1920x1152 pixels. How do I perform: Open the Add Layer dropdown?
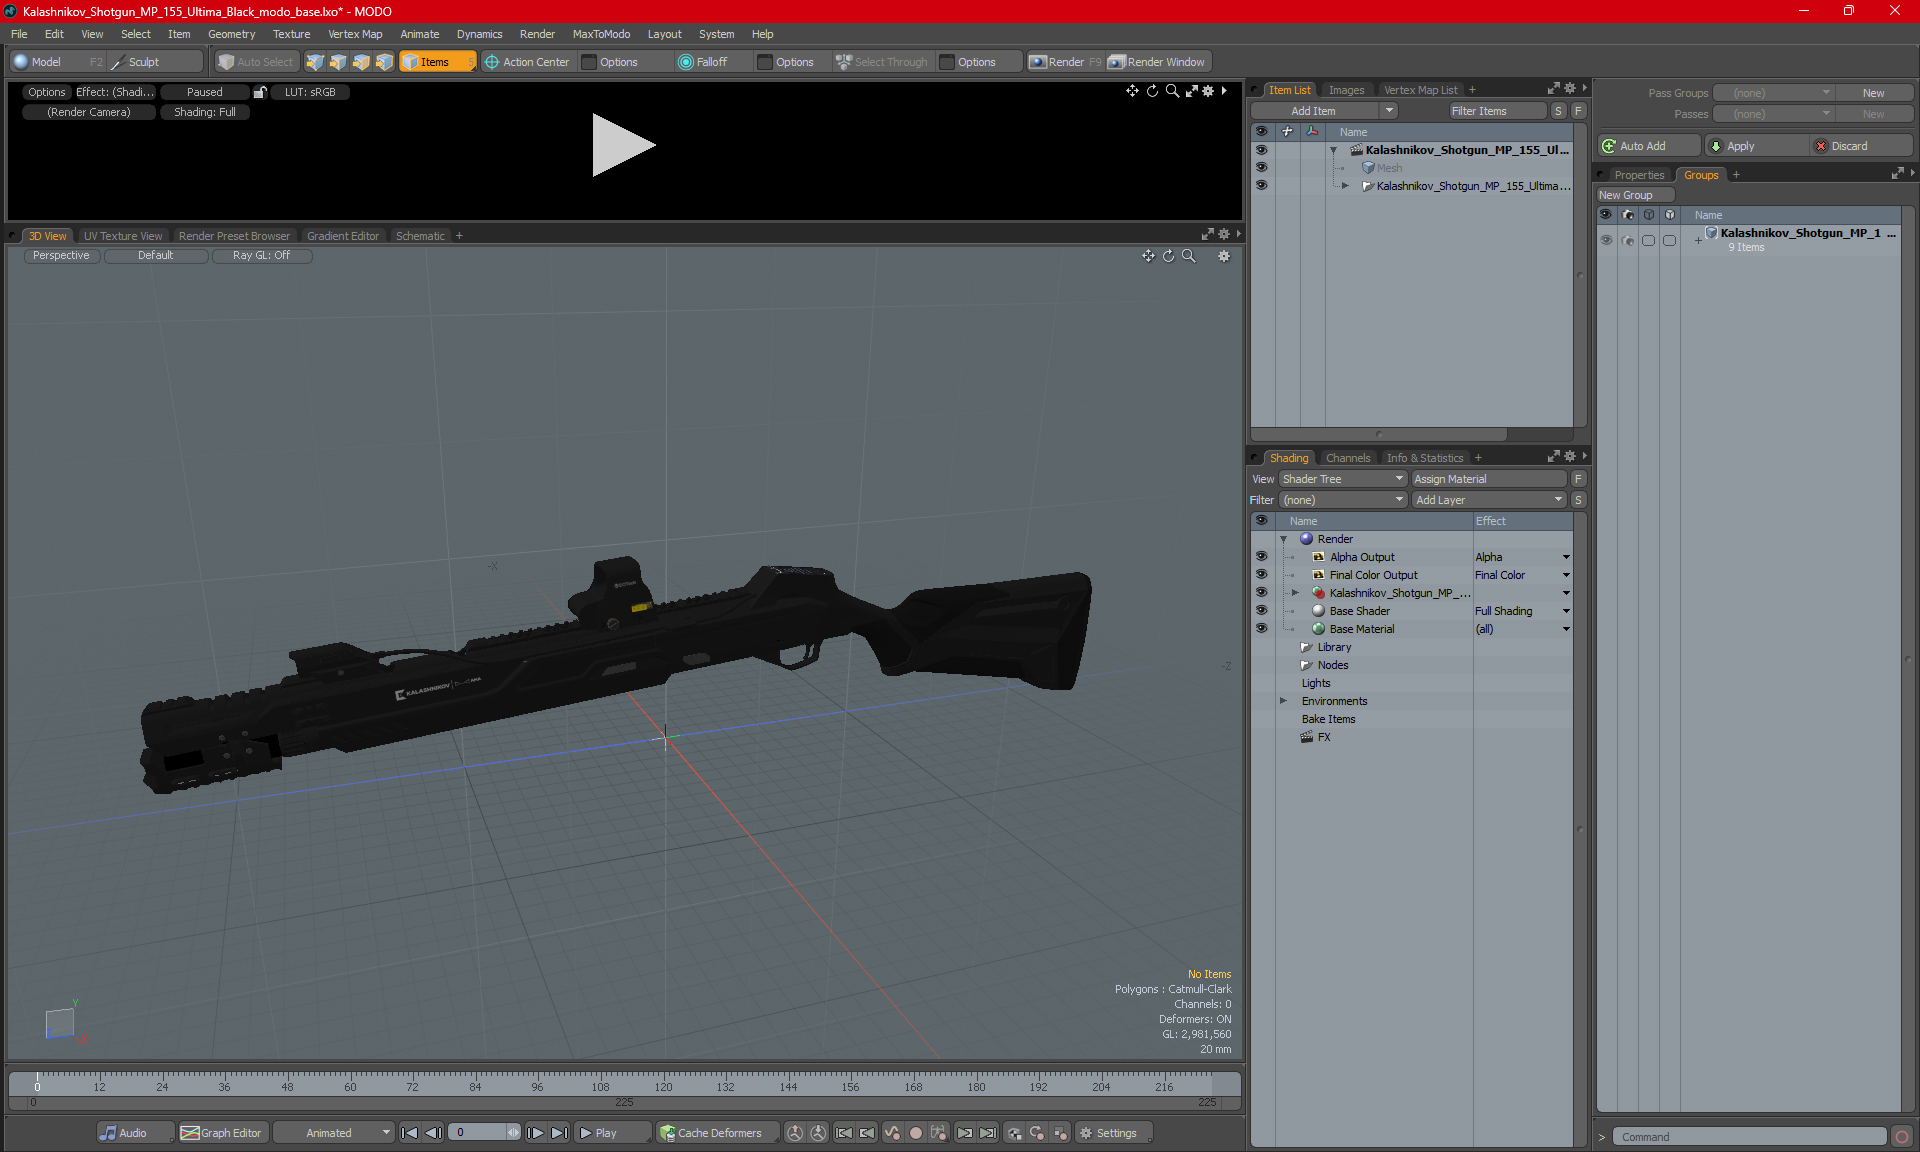coord(1489,500)
